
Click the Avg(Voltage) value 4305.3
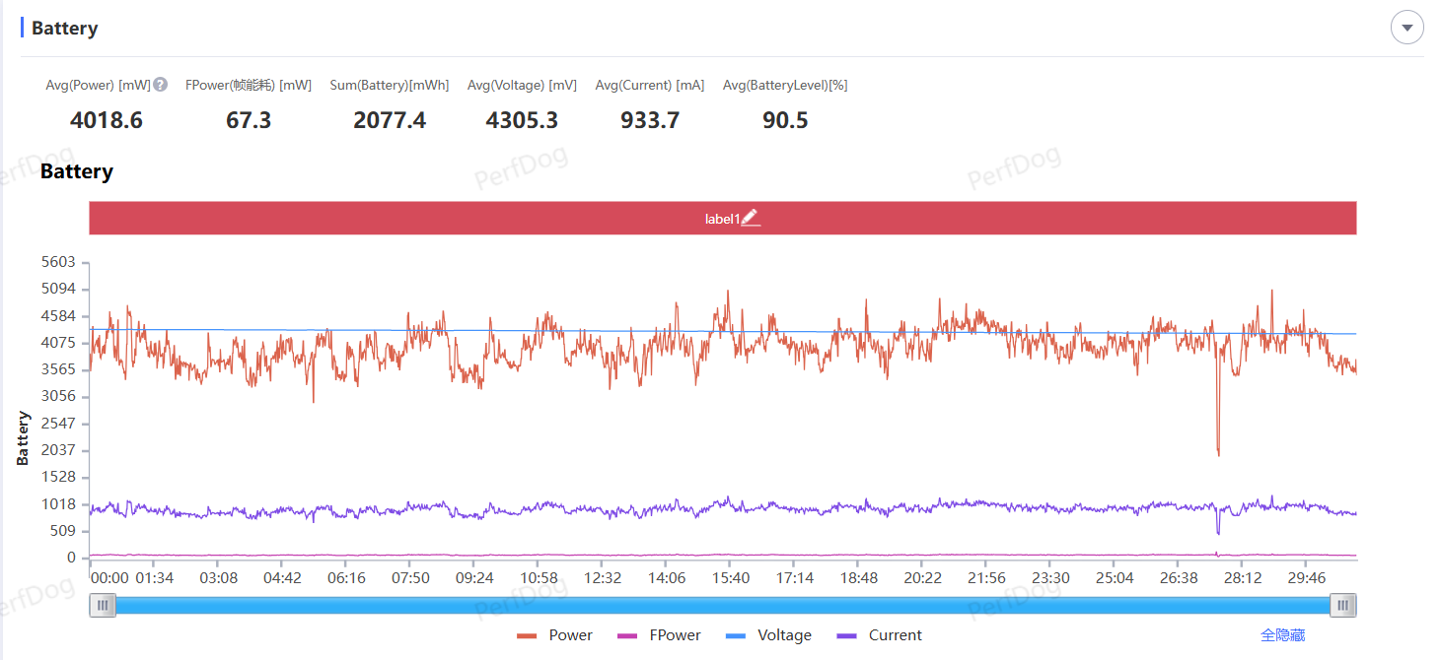click(521, 121)
